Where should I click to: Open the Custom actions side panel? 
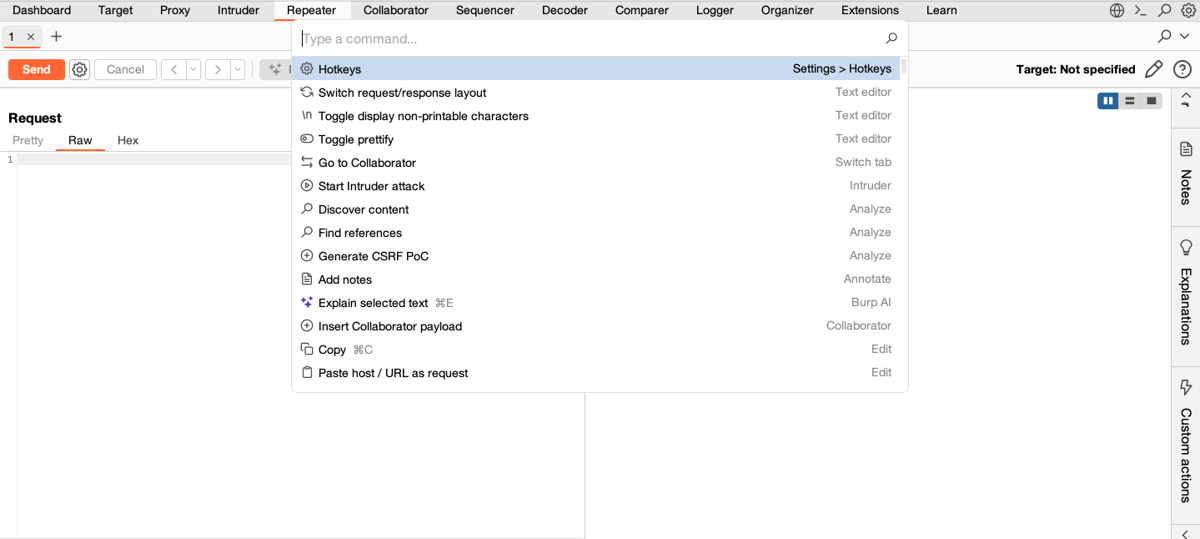point(1186,440)
